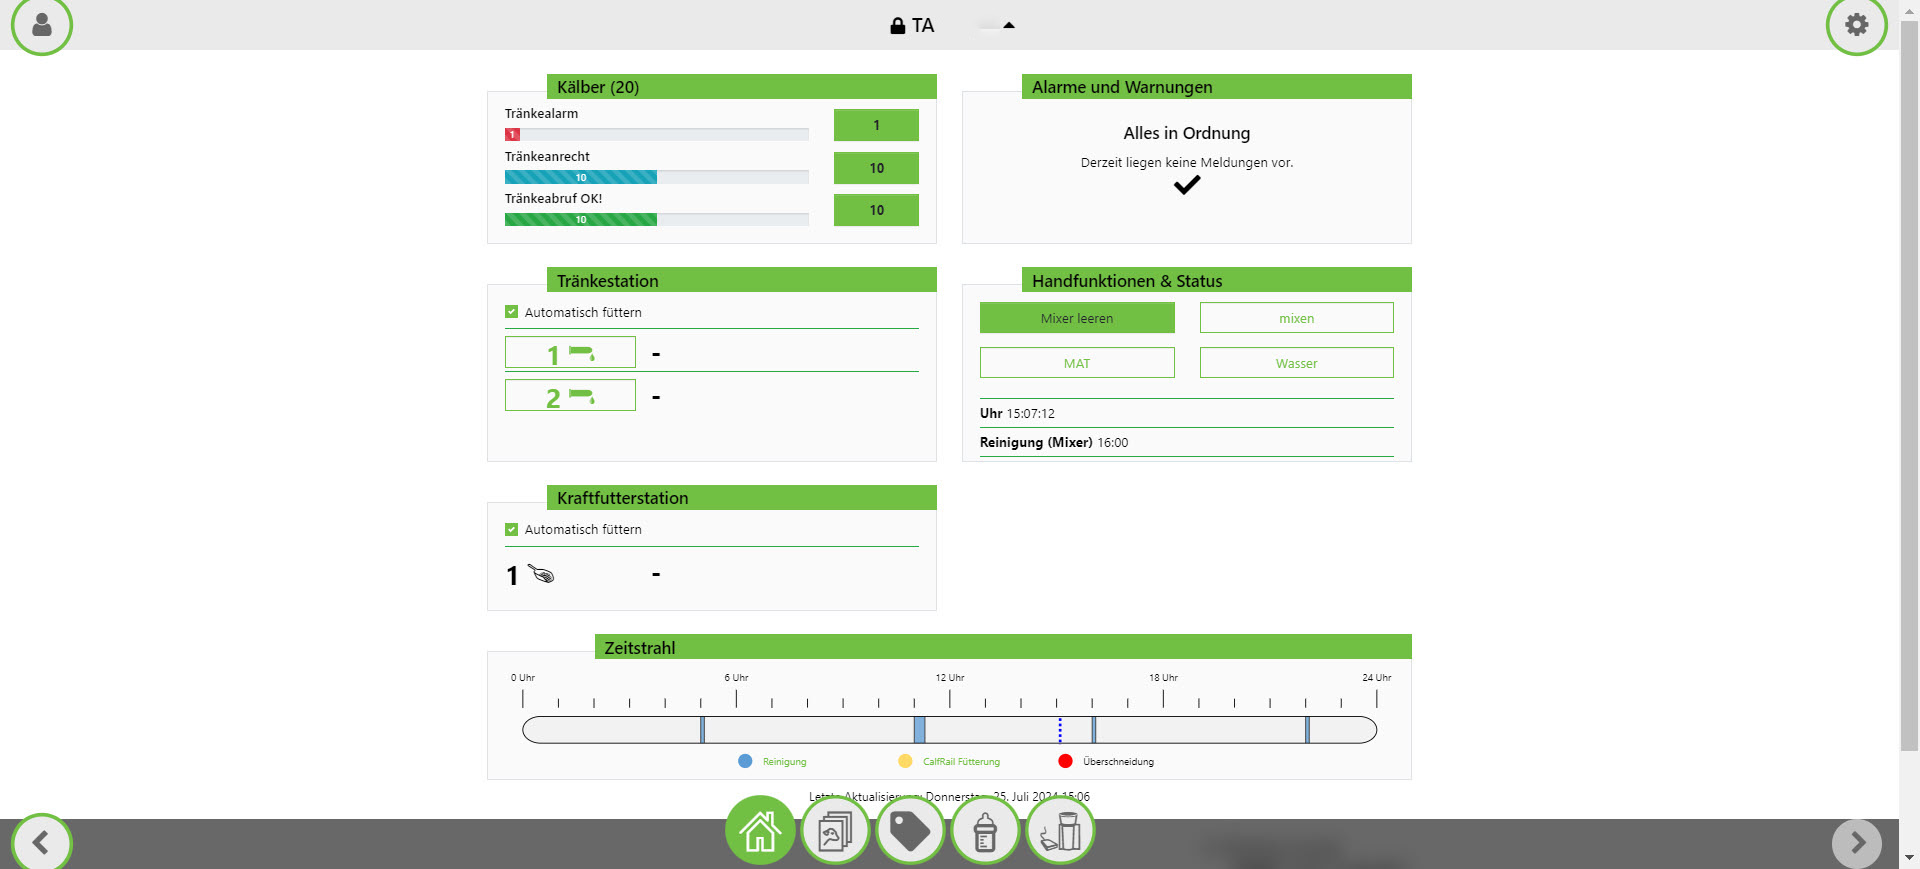The height and width of the screenshot is (869, 1920).
Task: Click the Tränkeanrecht progress bar
Action: [x=656, y=177]
